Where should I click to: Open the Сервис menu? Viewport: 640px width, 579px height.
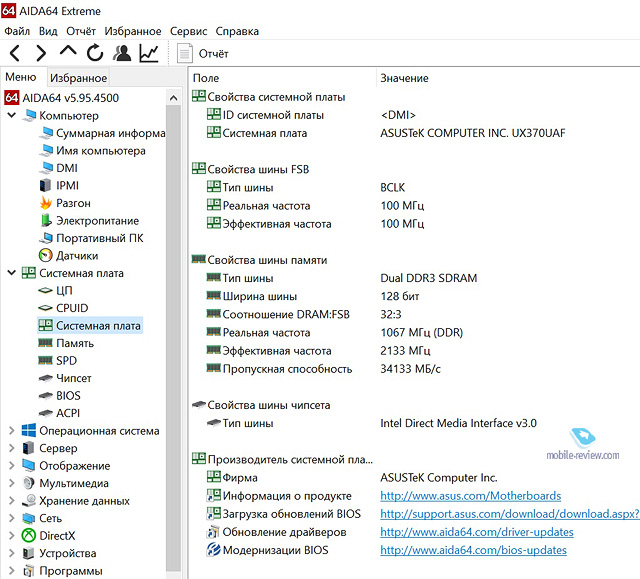tap(189, 31)
